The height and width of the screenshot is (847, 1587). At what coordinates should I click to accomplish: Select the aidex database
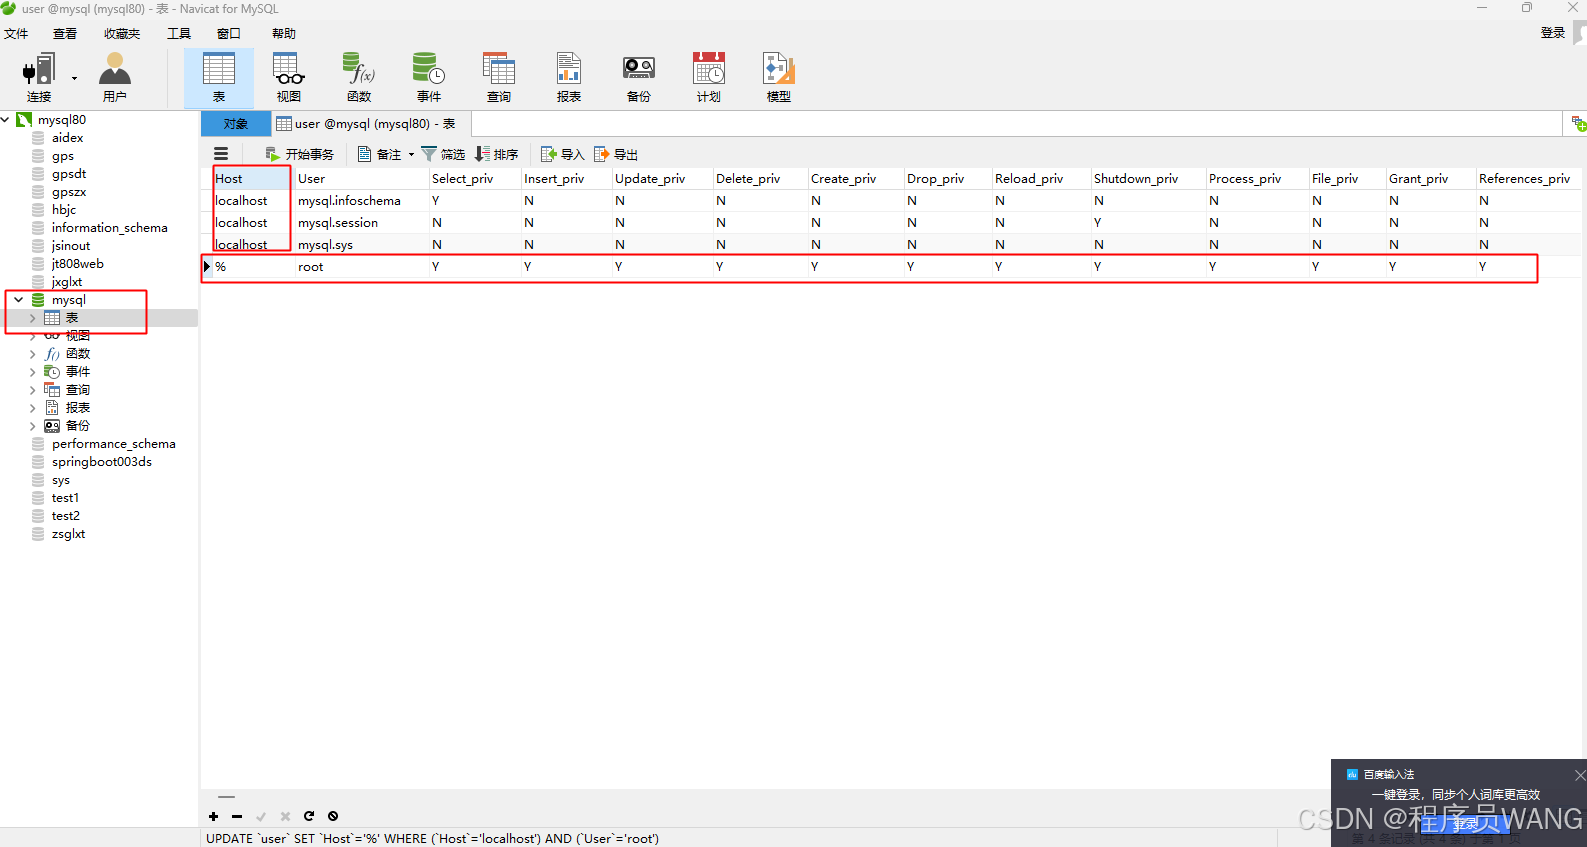[68, 138]
